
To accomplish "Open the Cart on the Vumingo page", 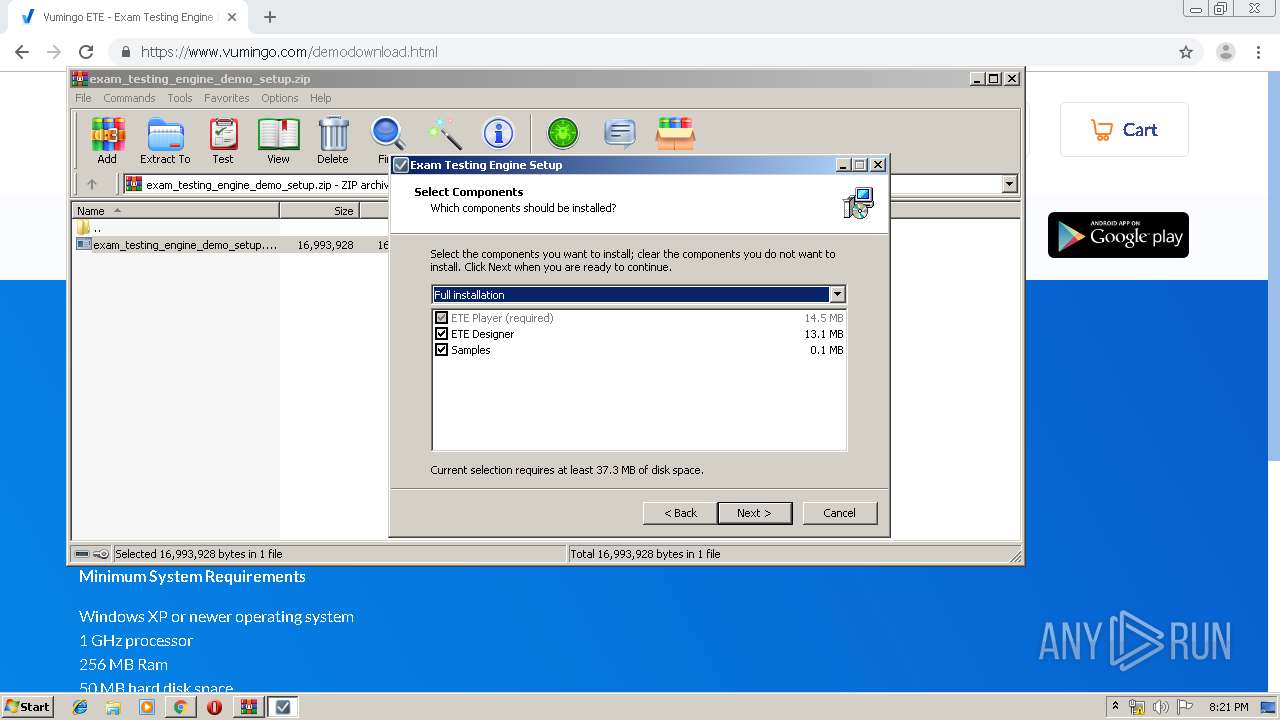I will click(x=1124, y=130).
